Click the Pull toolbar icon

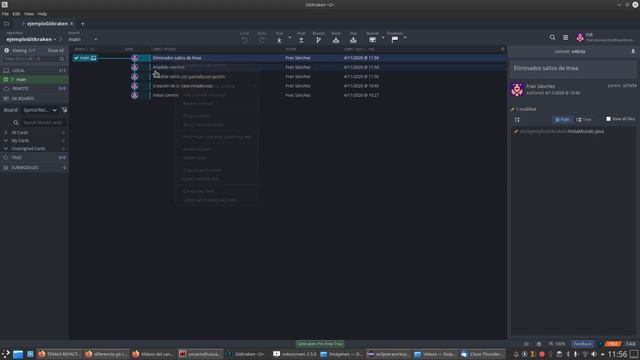click(x=279, y=40)
